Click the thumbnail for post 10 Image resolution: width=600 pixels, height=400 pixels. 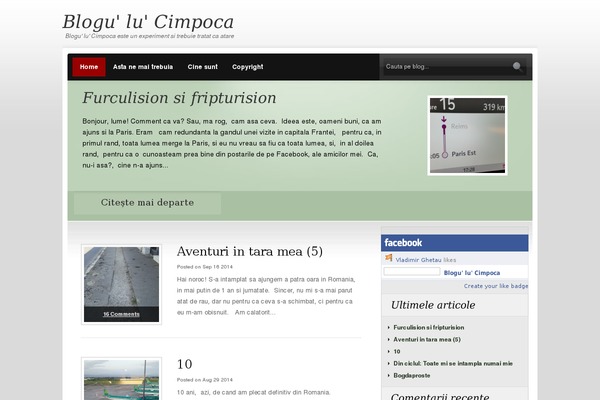pyautogui.click(x=121, y=379)
